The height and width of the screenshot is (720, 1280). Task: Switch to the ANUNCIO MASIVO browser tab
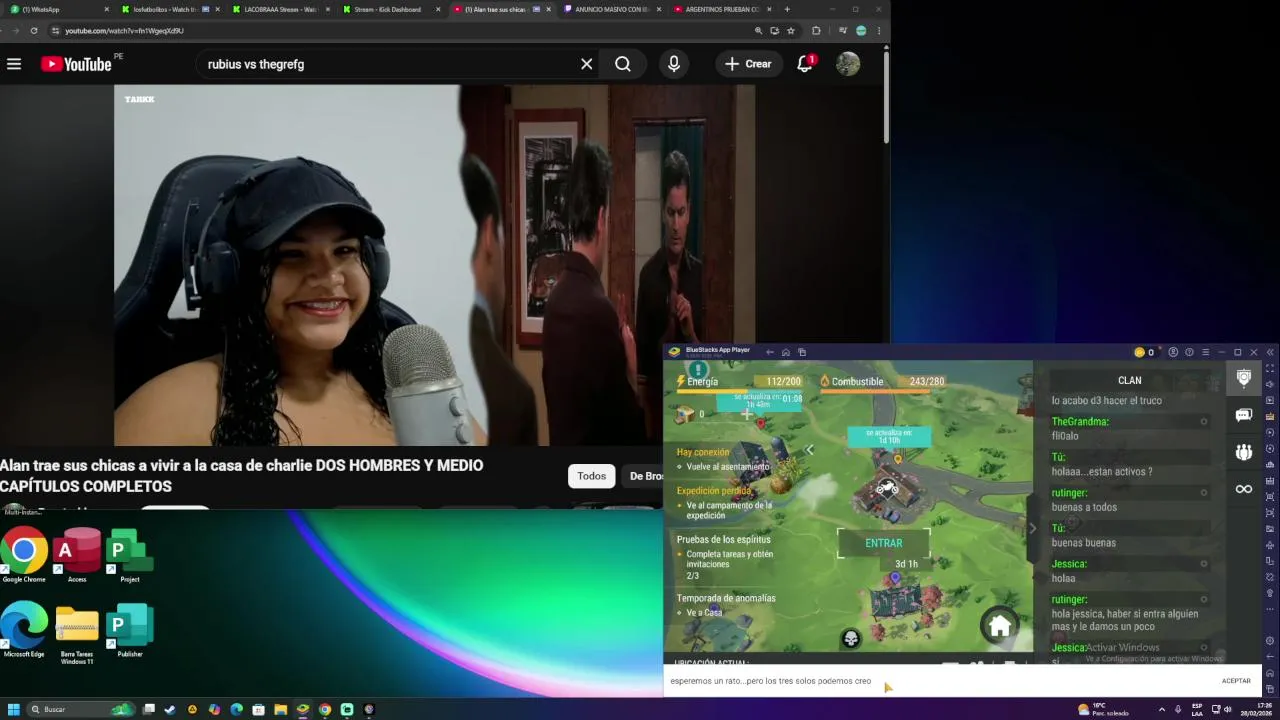[x=610, y=9]
